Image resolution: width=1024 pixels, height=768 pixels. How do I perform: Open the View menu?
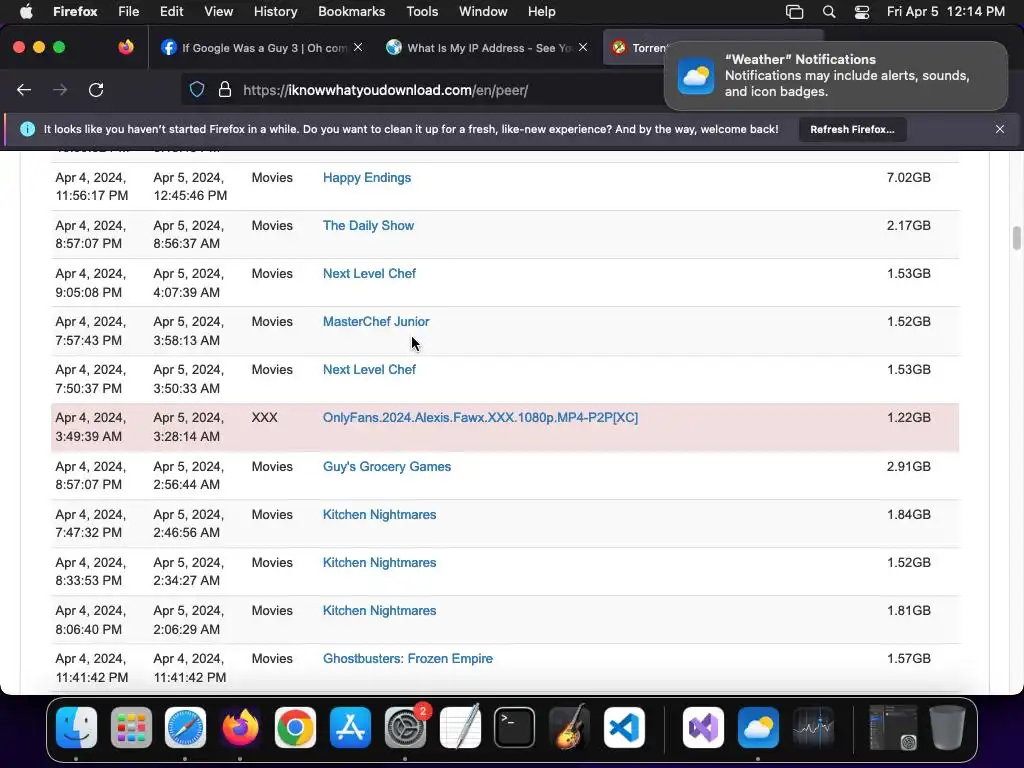pyautogui.click(x=218, y=11)
